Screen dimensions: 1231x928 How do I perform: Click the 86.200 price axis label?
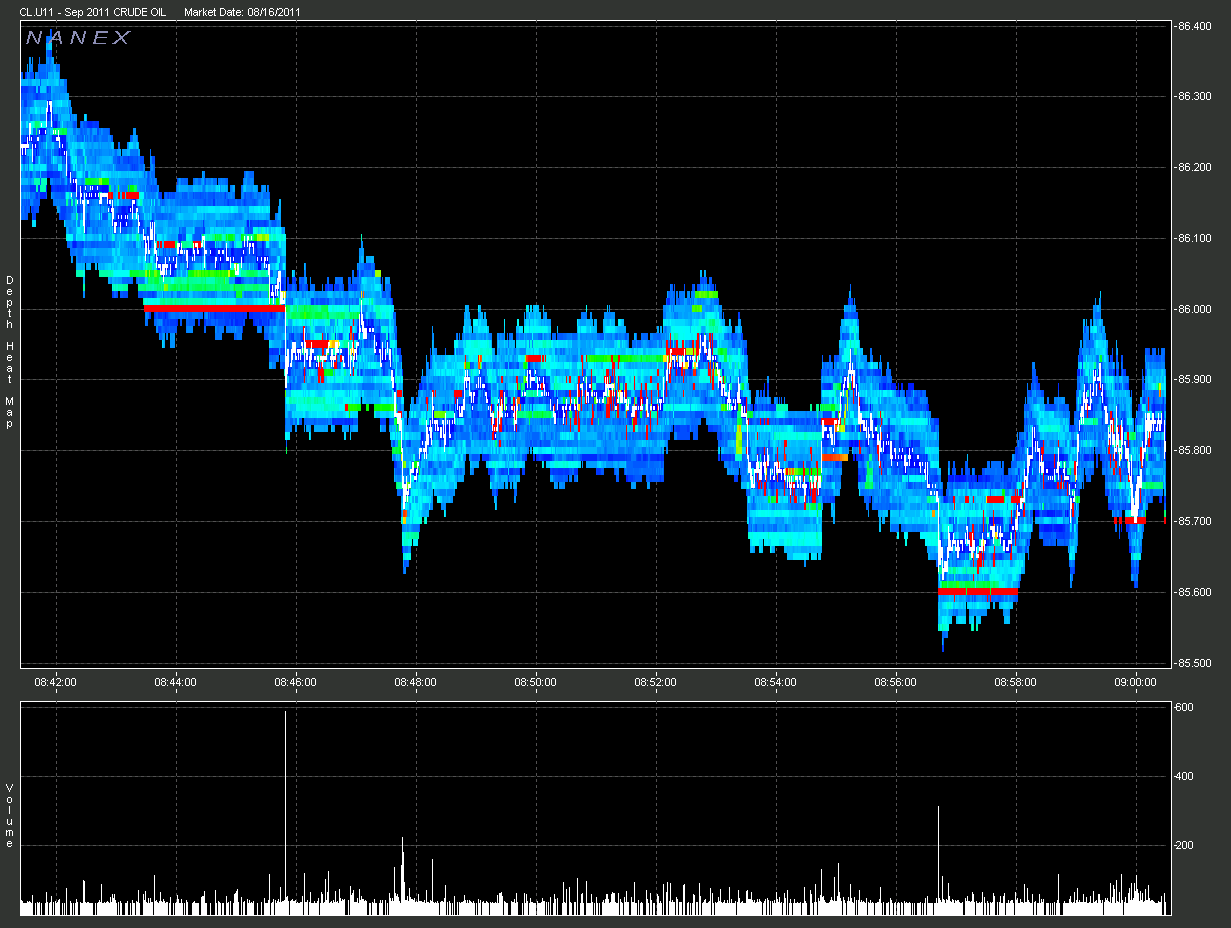1194,167
